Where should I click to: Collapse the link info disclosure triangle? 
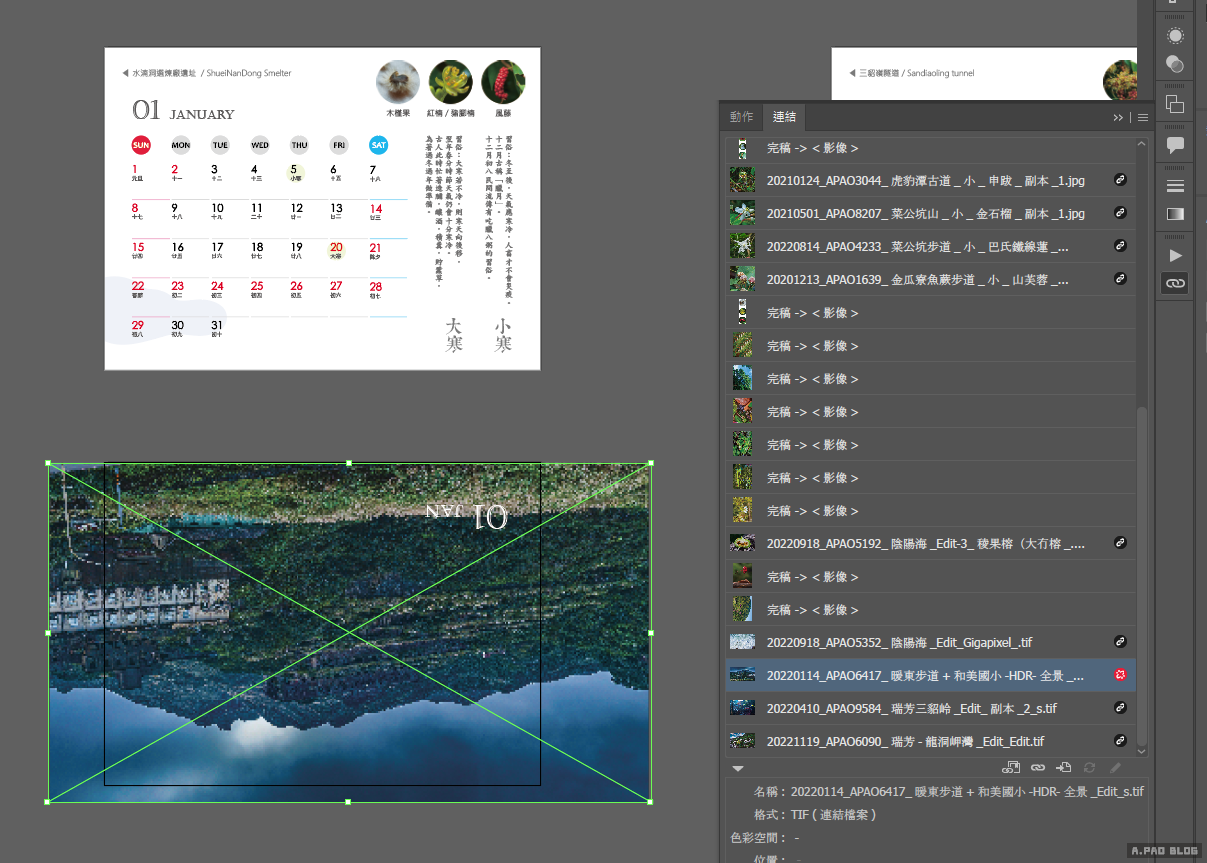tap(738, 769)
